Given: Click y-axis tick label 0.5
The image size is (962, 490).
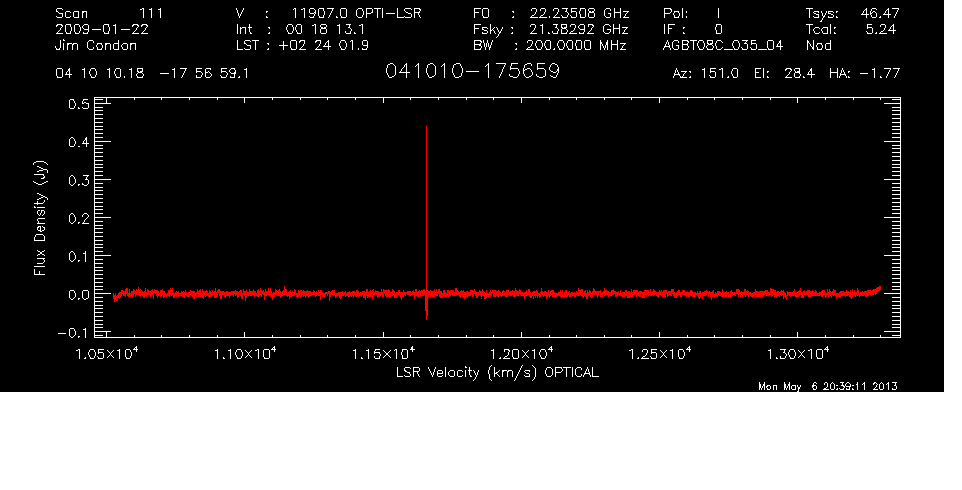Looking at the screenshot, I should tap(79, 104).
